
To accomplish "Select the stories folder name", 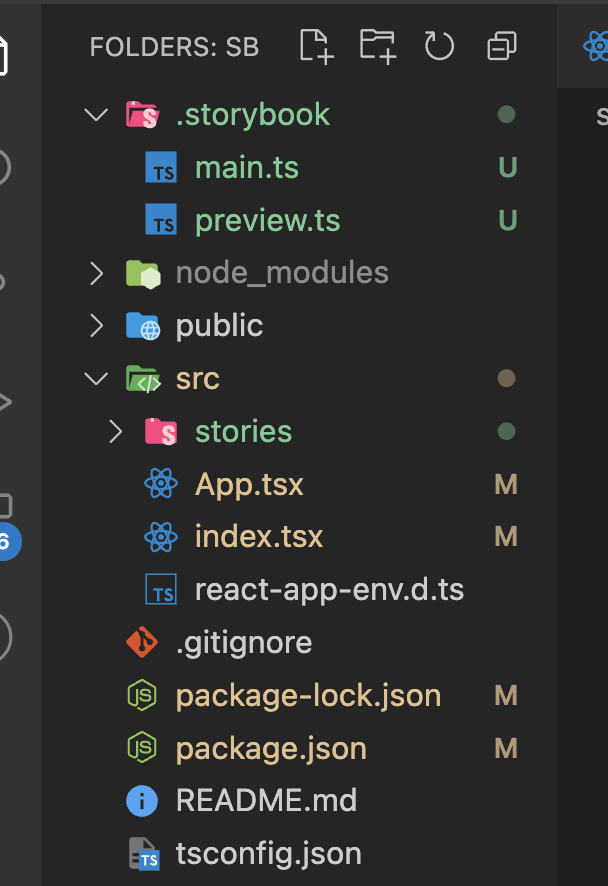I will tap(244, 432).
